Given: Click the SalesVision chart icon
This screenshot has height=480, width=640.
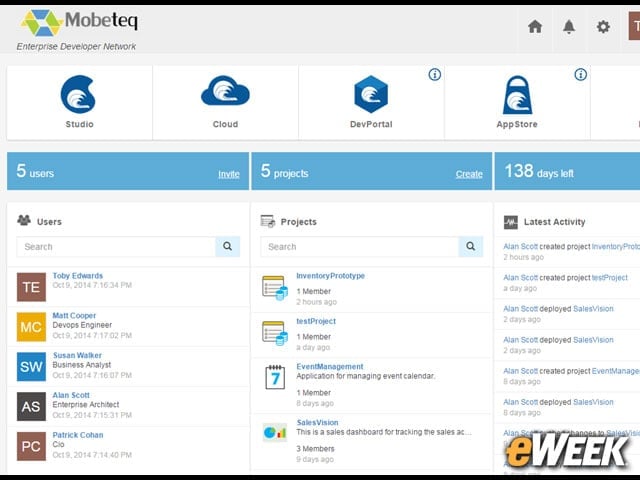Looking at the screenshot, I should click(x=275, y=433).
